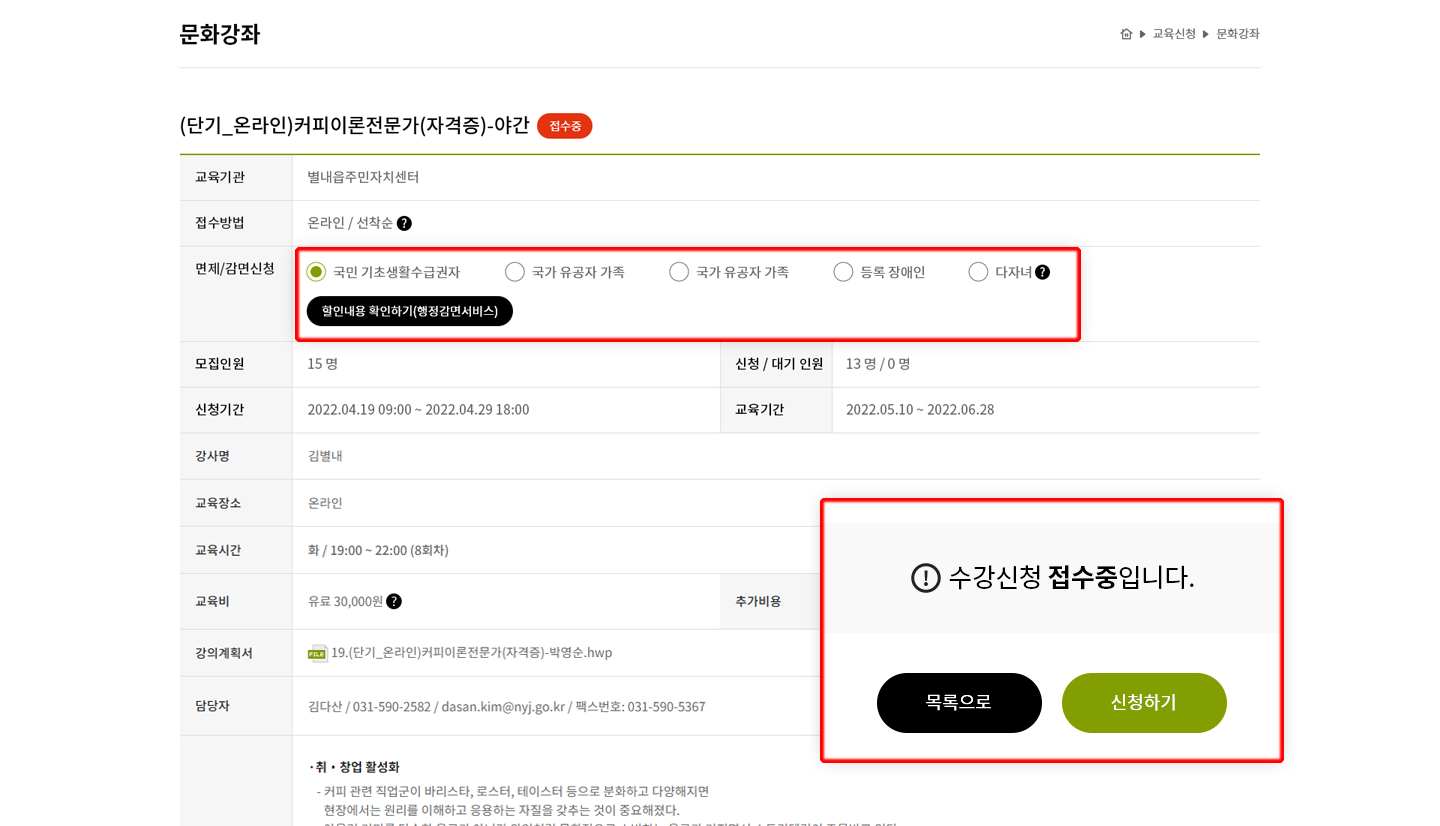
Task: Choose the 등록 장애인 radio button
Action: click(843, 272)
